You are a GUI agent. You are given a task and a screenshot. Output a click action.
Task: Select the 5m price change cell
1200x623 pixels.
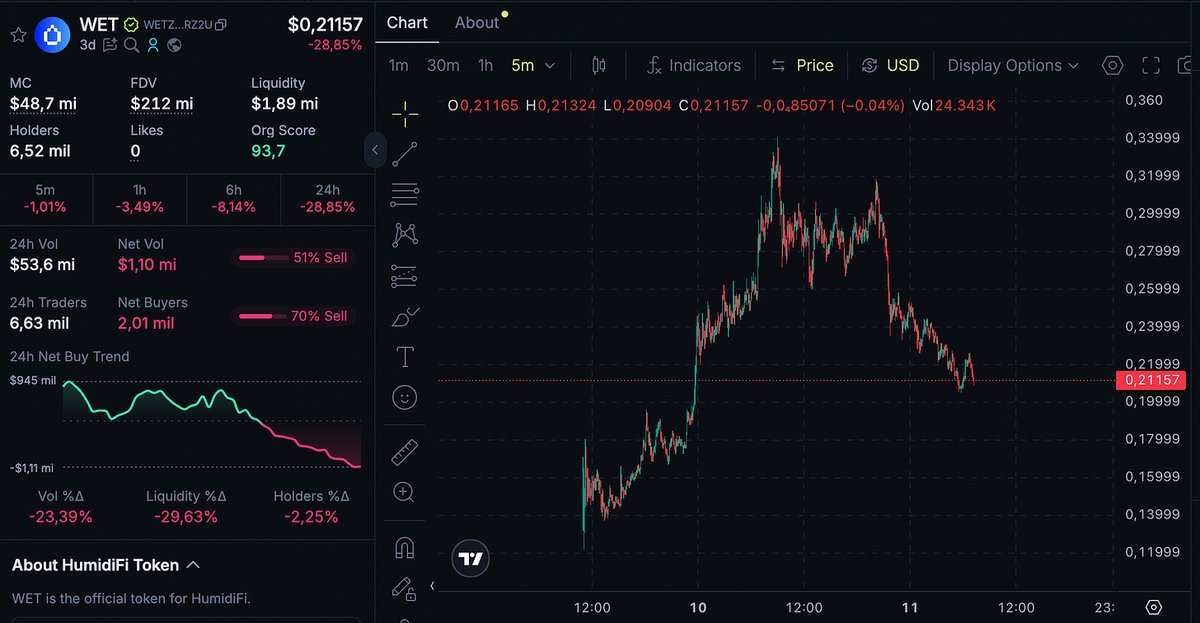(46, 198)
